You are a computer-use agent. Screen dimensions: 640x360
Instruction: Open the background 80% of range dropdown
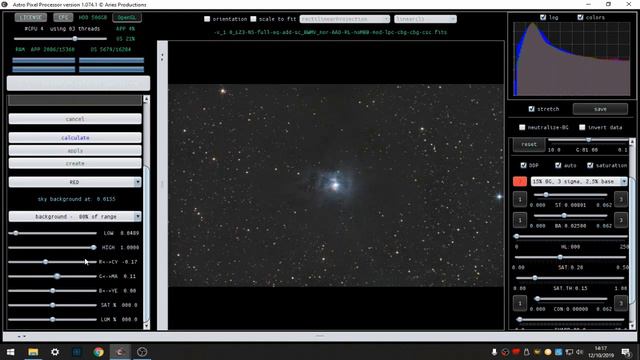(75, 216)
